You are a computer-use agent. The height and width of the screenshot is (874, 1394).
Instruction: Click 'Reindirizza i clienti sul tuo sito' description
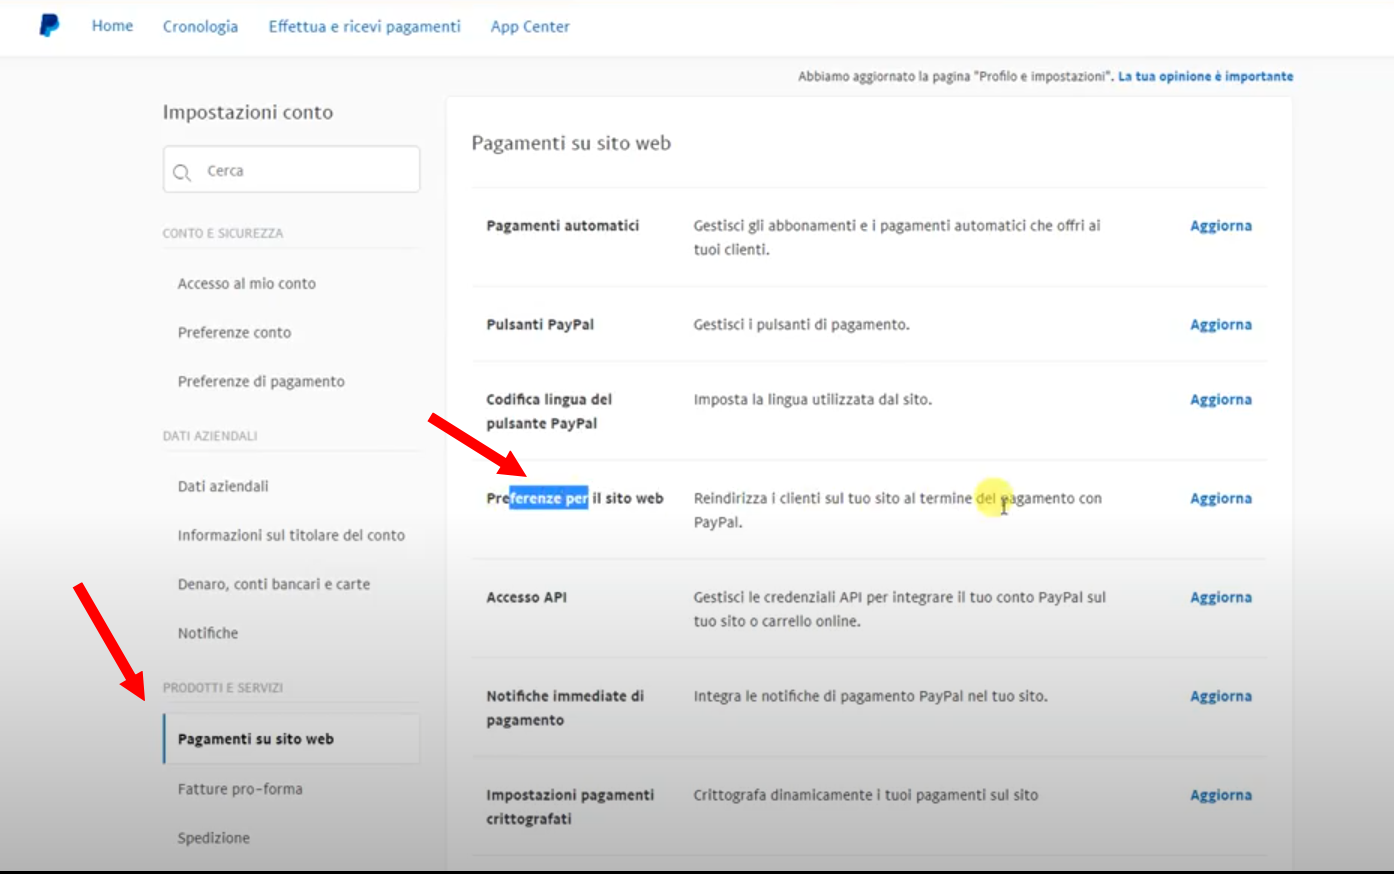click(x=898, y=511)
